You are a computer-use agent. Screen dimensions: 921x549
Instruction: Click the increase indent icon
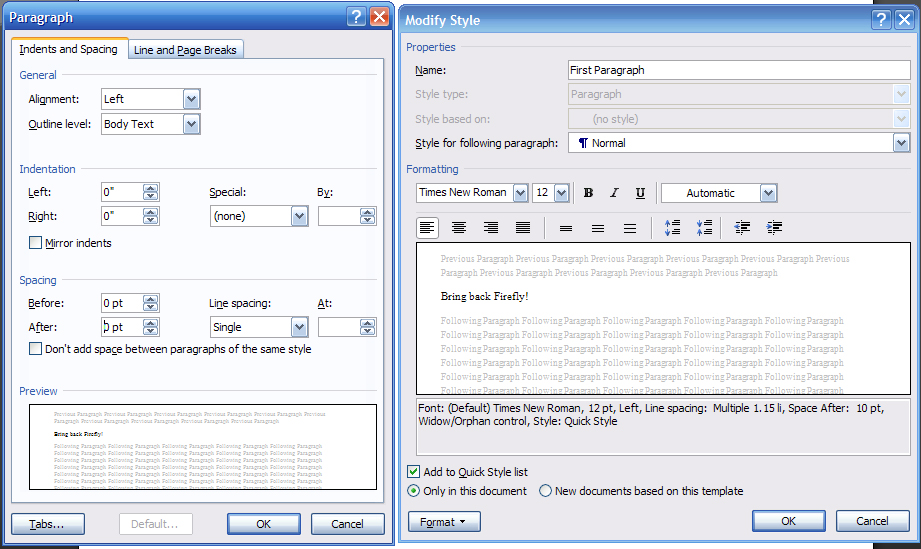774,228
